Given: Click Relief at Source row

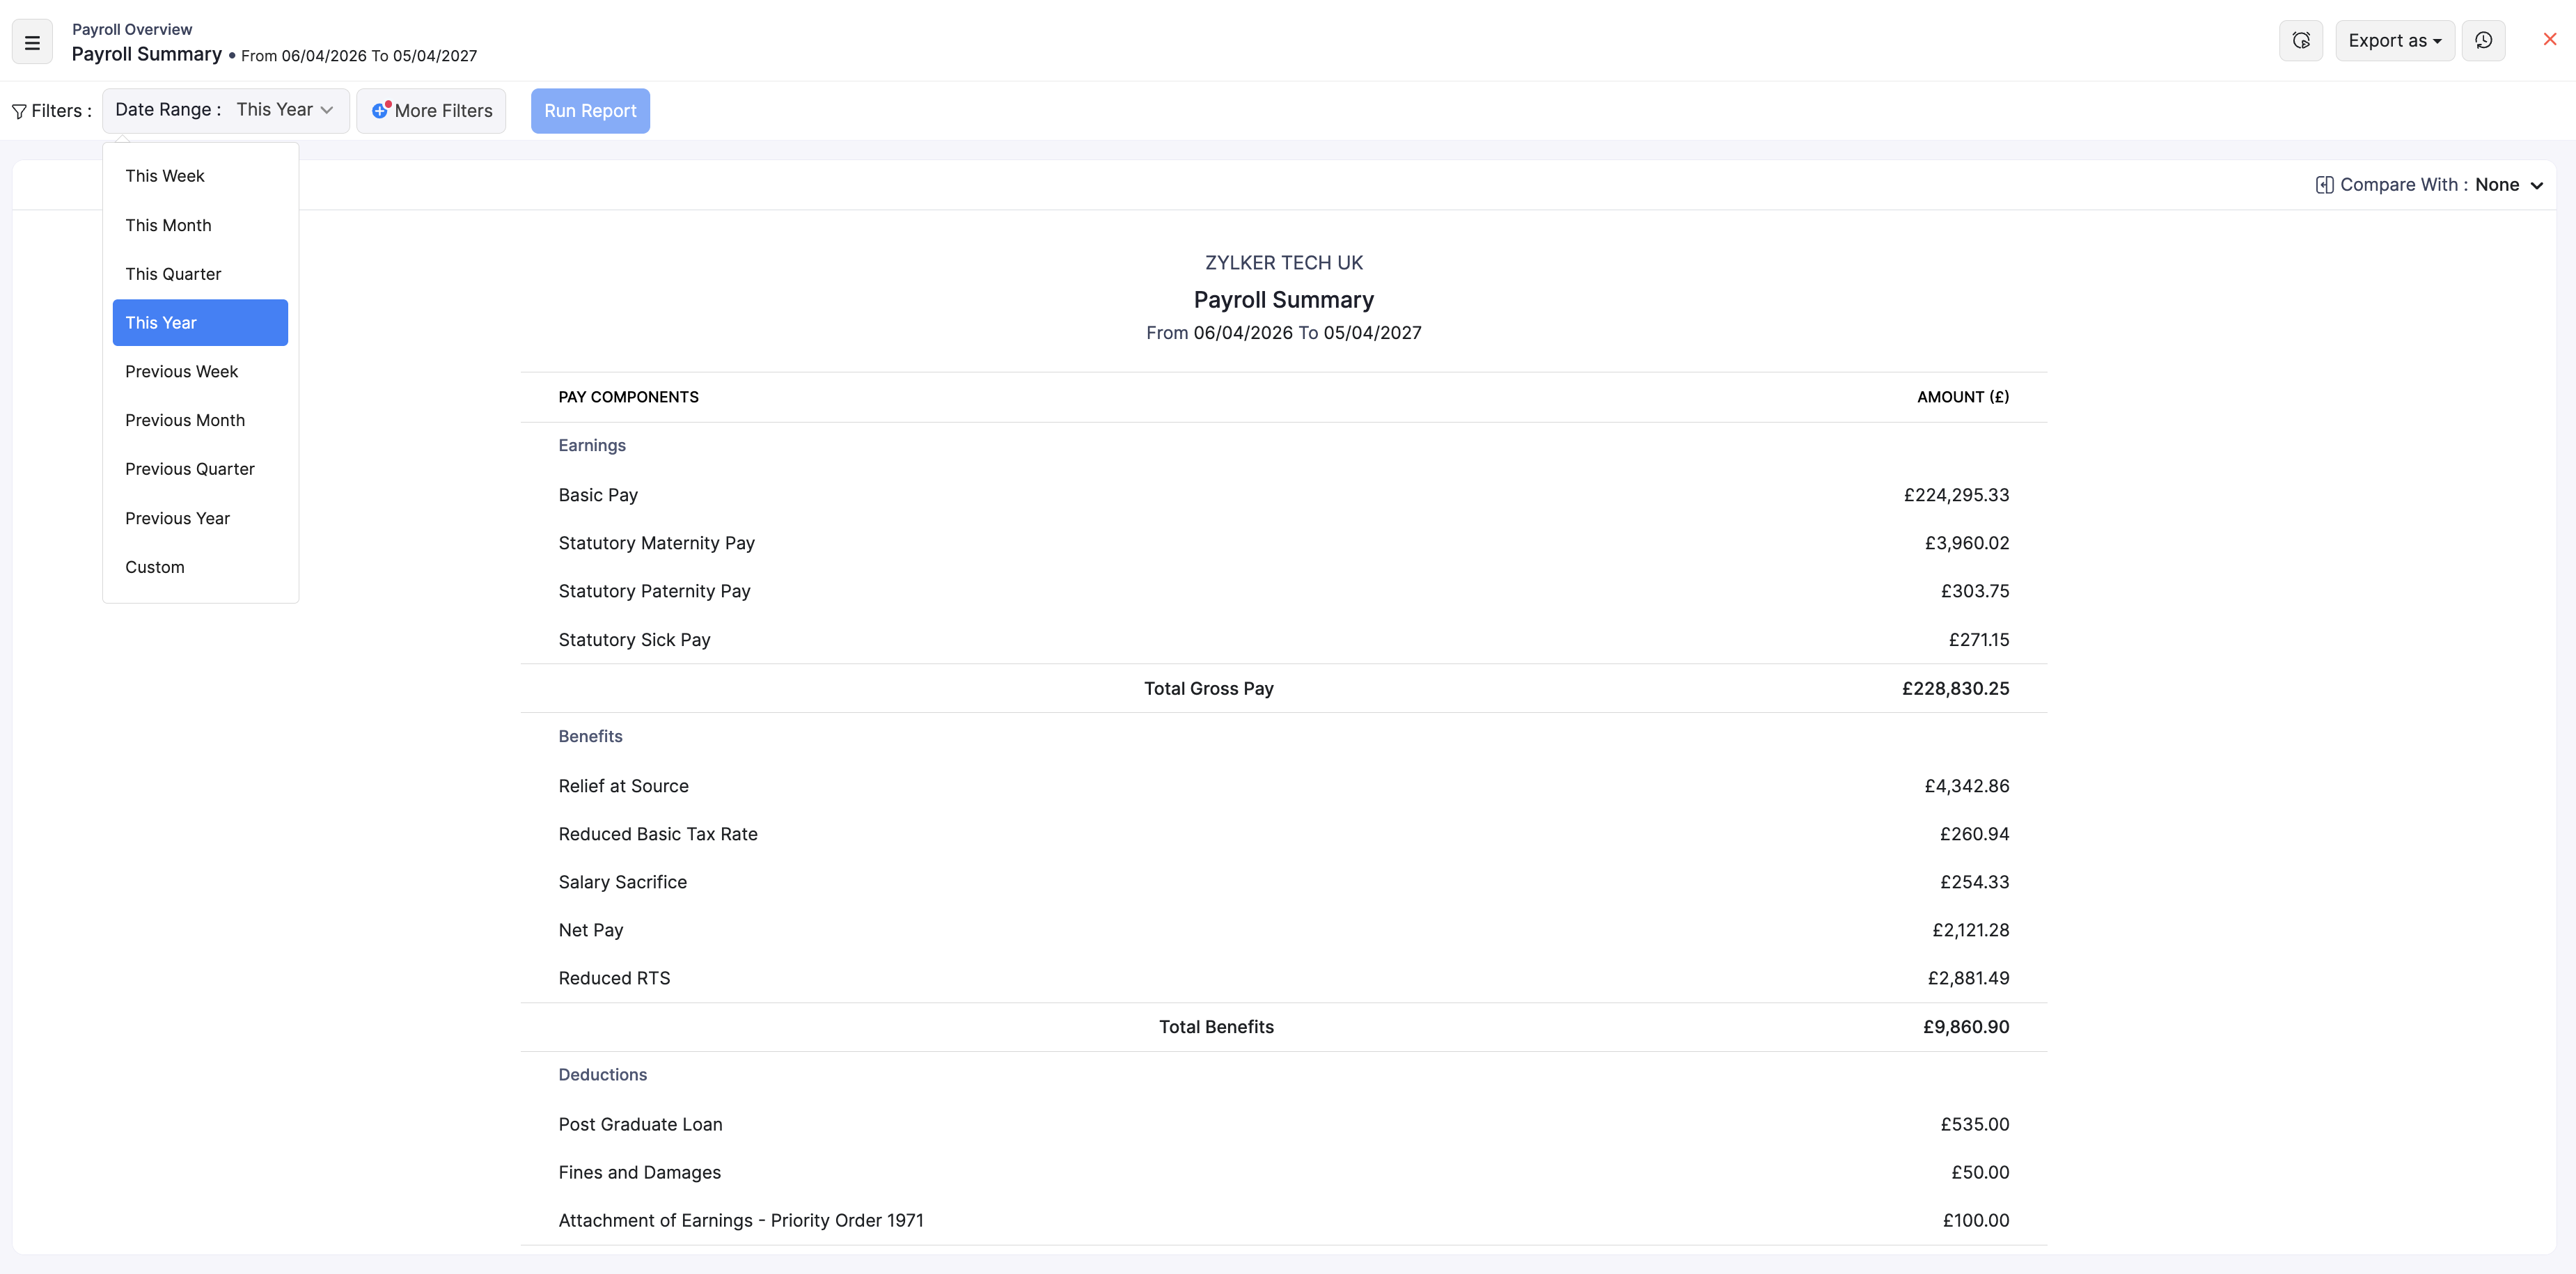Looking at the screenshot, I should [x=1283, y=786].
